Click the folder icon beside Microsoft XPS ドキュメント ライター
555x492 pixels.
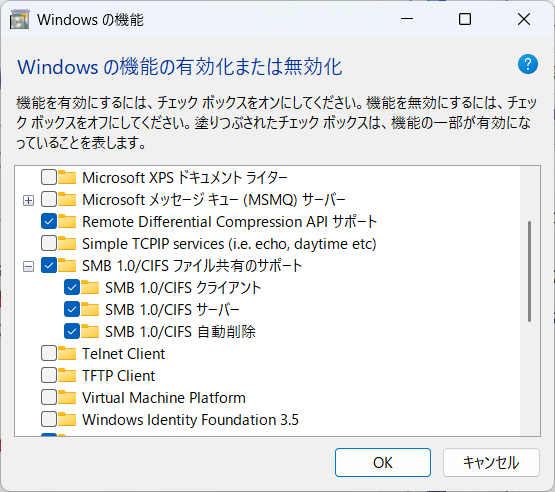[x=67, y=177]
